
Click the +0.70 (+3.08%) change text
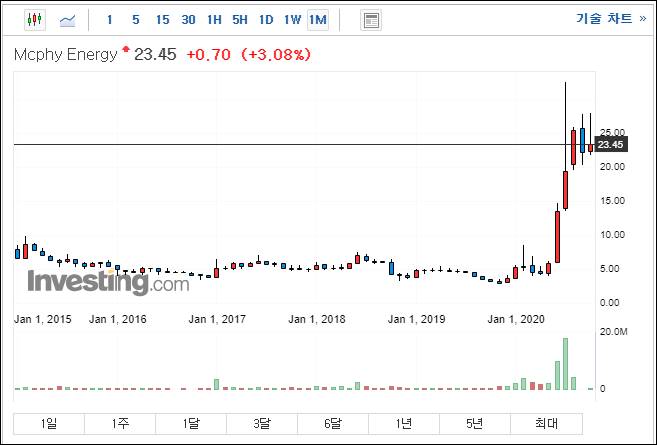(248, 54)
